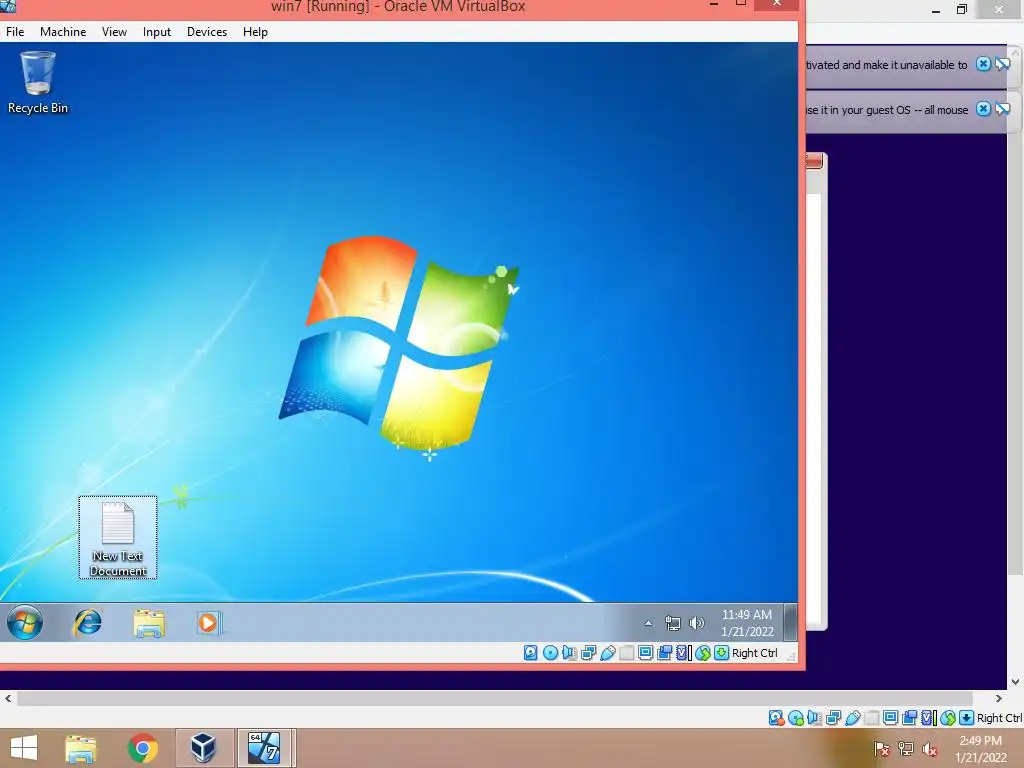Launch Internet Explorer from Windows 7 taskbar
Viewport: 1024px width, 768px height.
tap(88, 622)
